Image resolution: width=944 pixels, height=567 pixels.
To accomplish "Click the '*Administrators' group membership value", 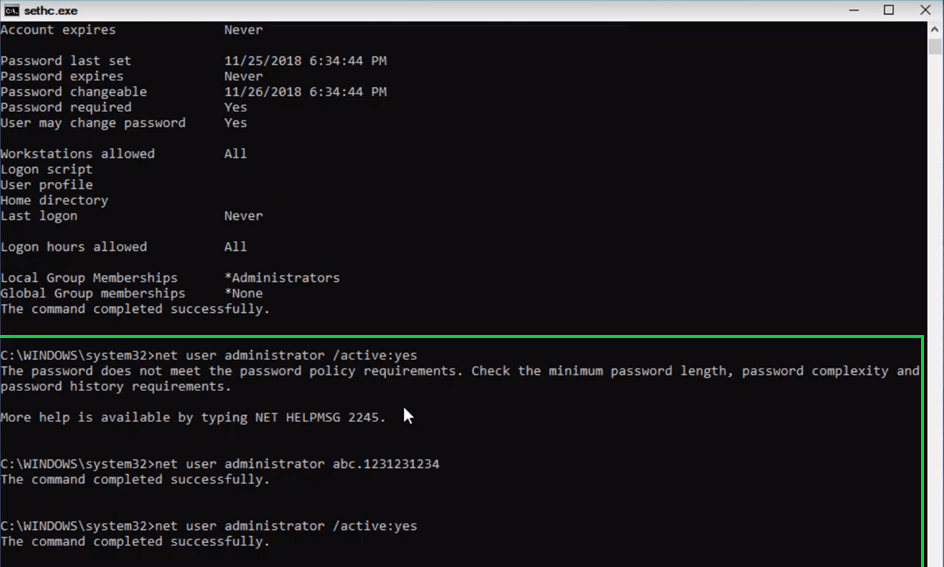I will tap(282, 278).
